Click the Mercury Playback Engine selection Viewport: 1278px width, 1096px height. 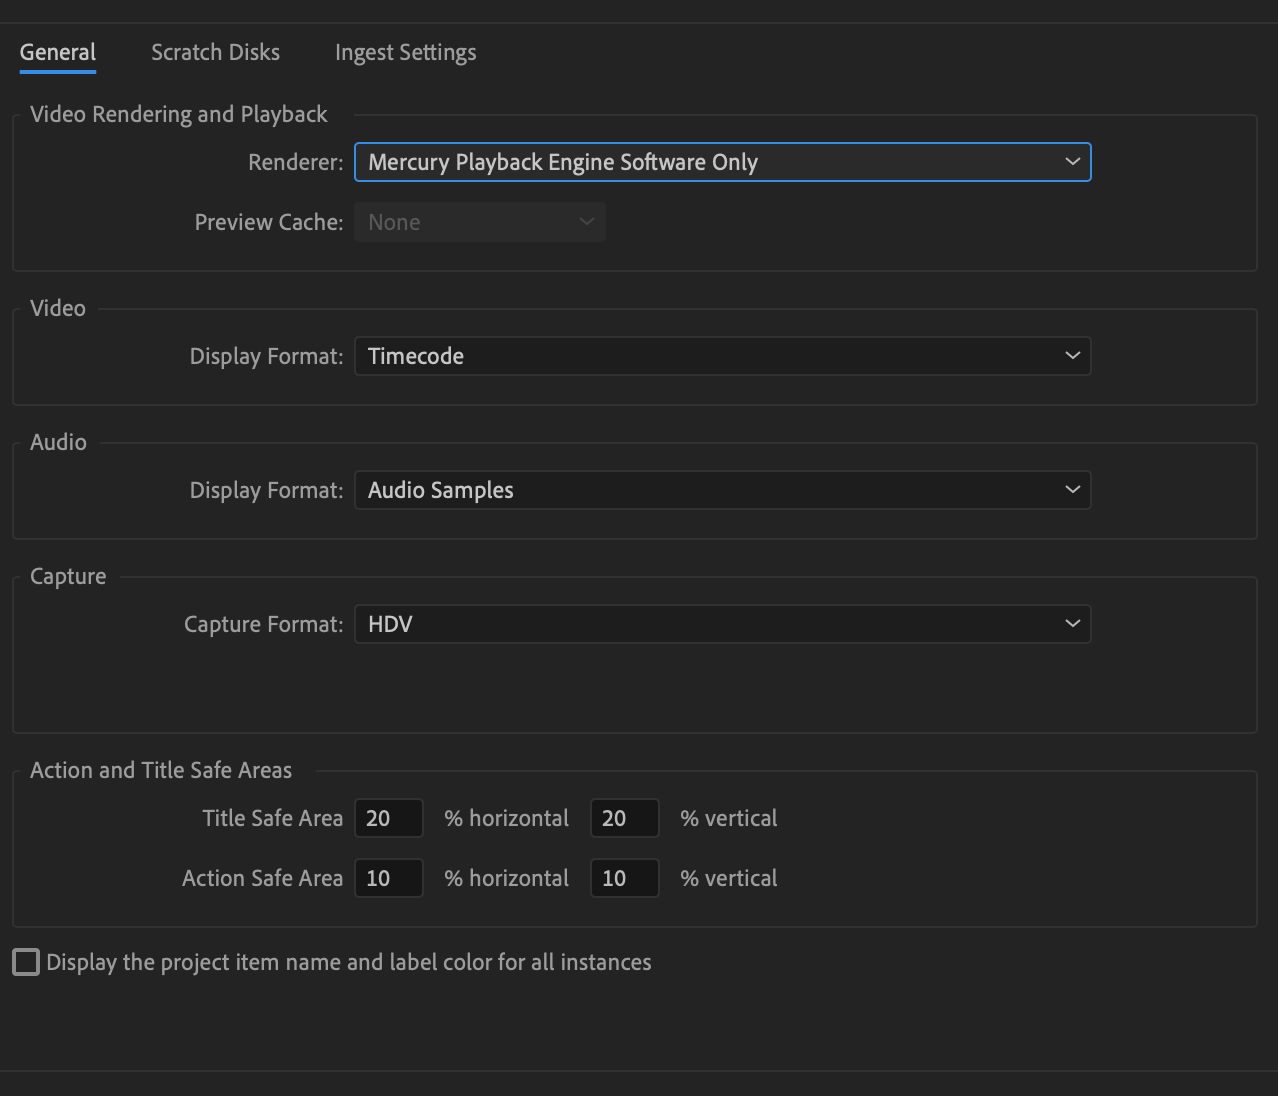pyautogui.click(x=563, y=161)
